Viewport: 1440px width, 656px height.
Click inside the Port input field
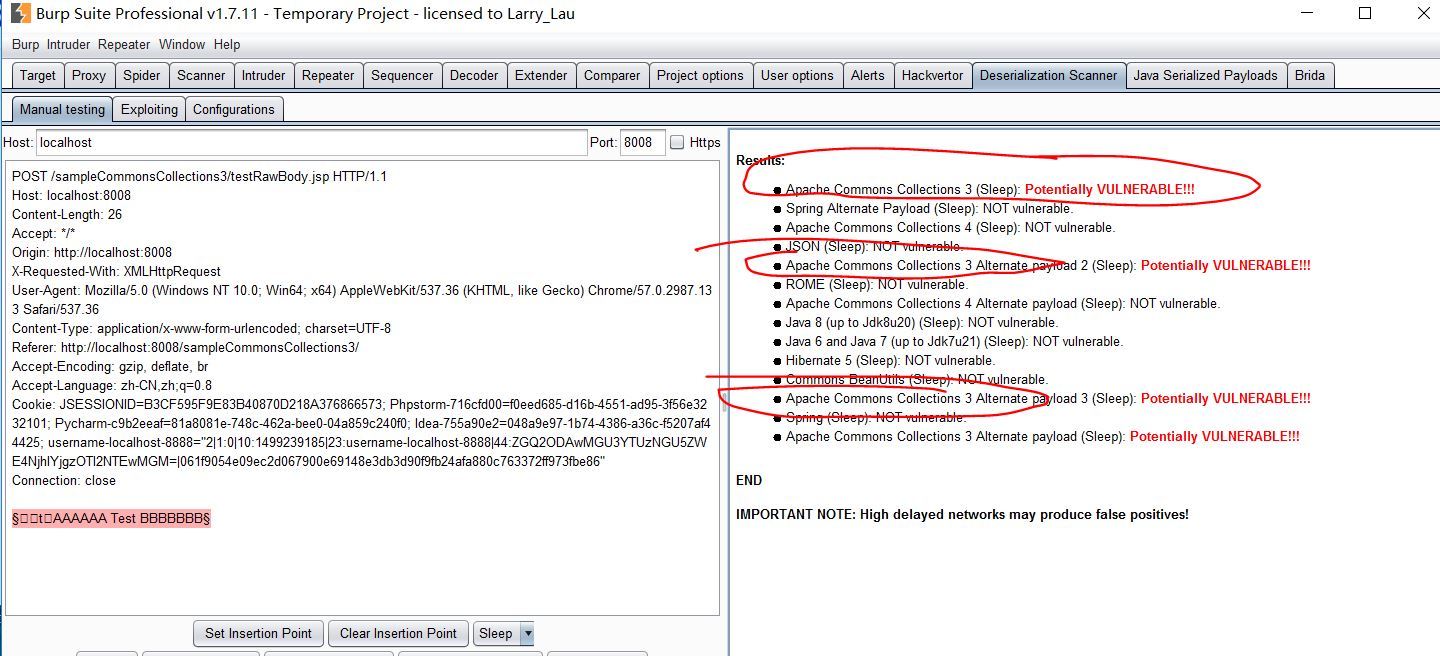tap(641, 142)
